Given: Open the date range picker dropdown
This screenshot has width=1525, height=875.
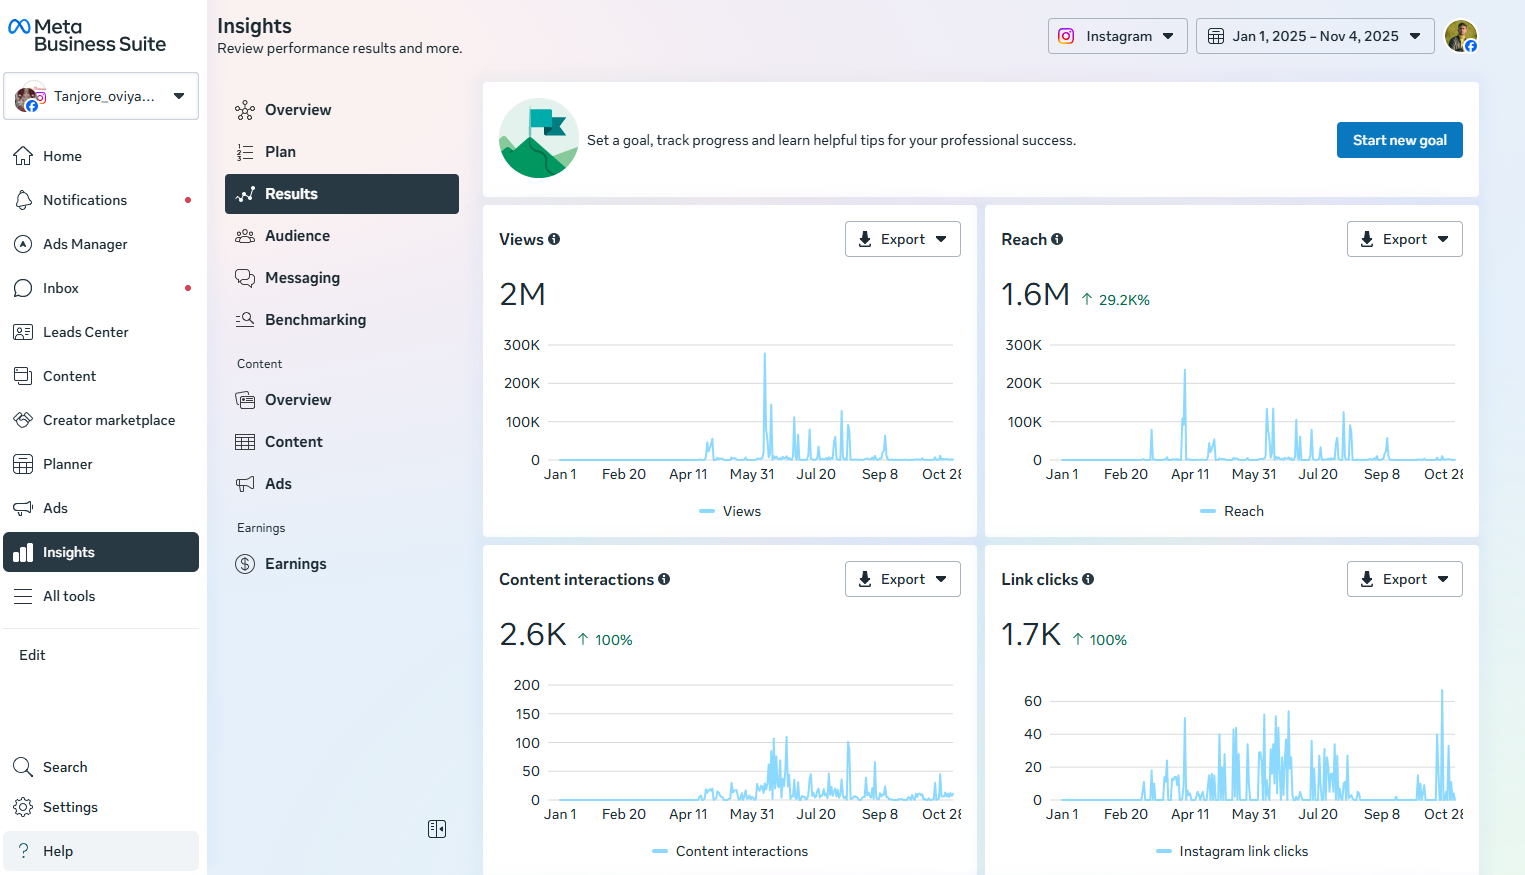Looking at the screenshot, I should (x=1314, y=36).
